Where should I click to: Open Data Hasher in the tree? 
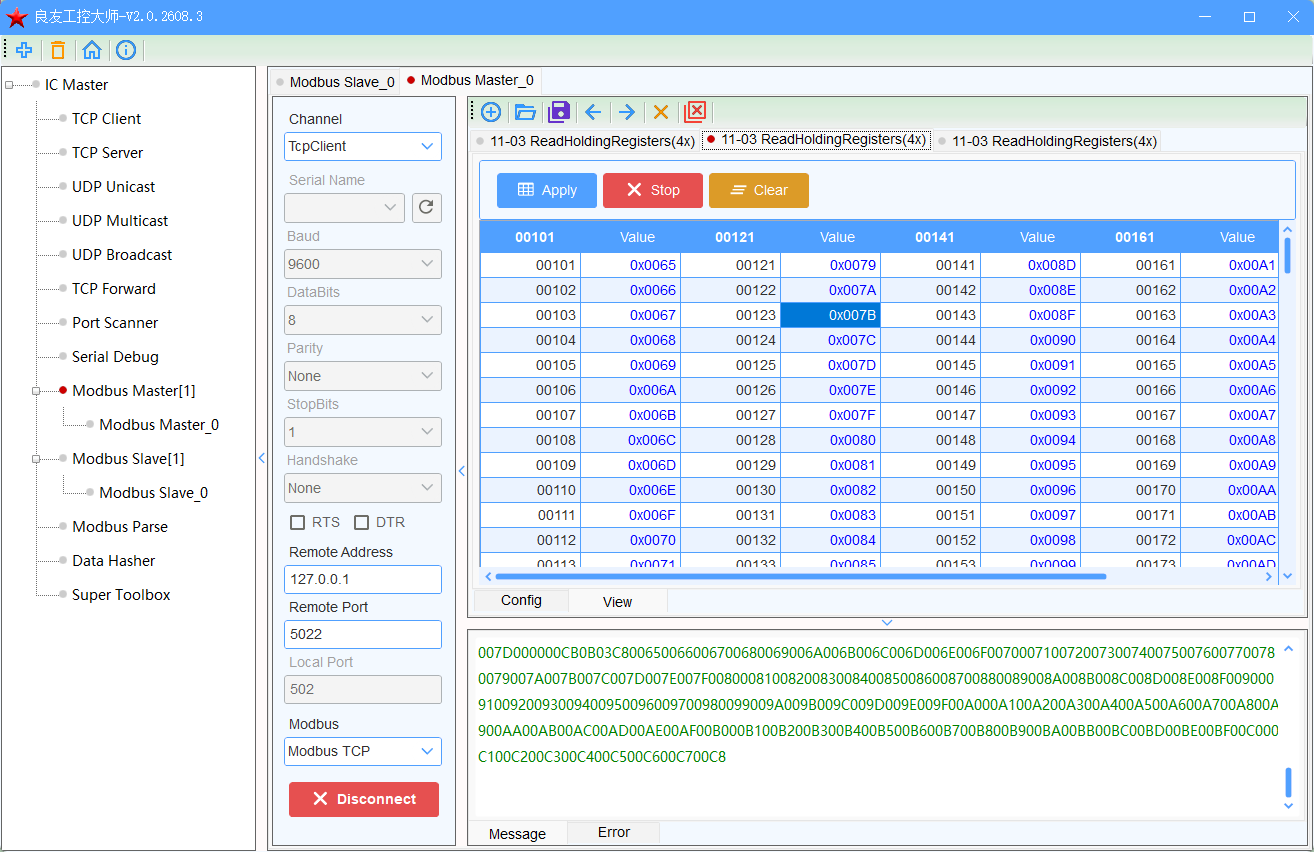[x=113, y=561]
